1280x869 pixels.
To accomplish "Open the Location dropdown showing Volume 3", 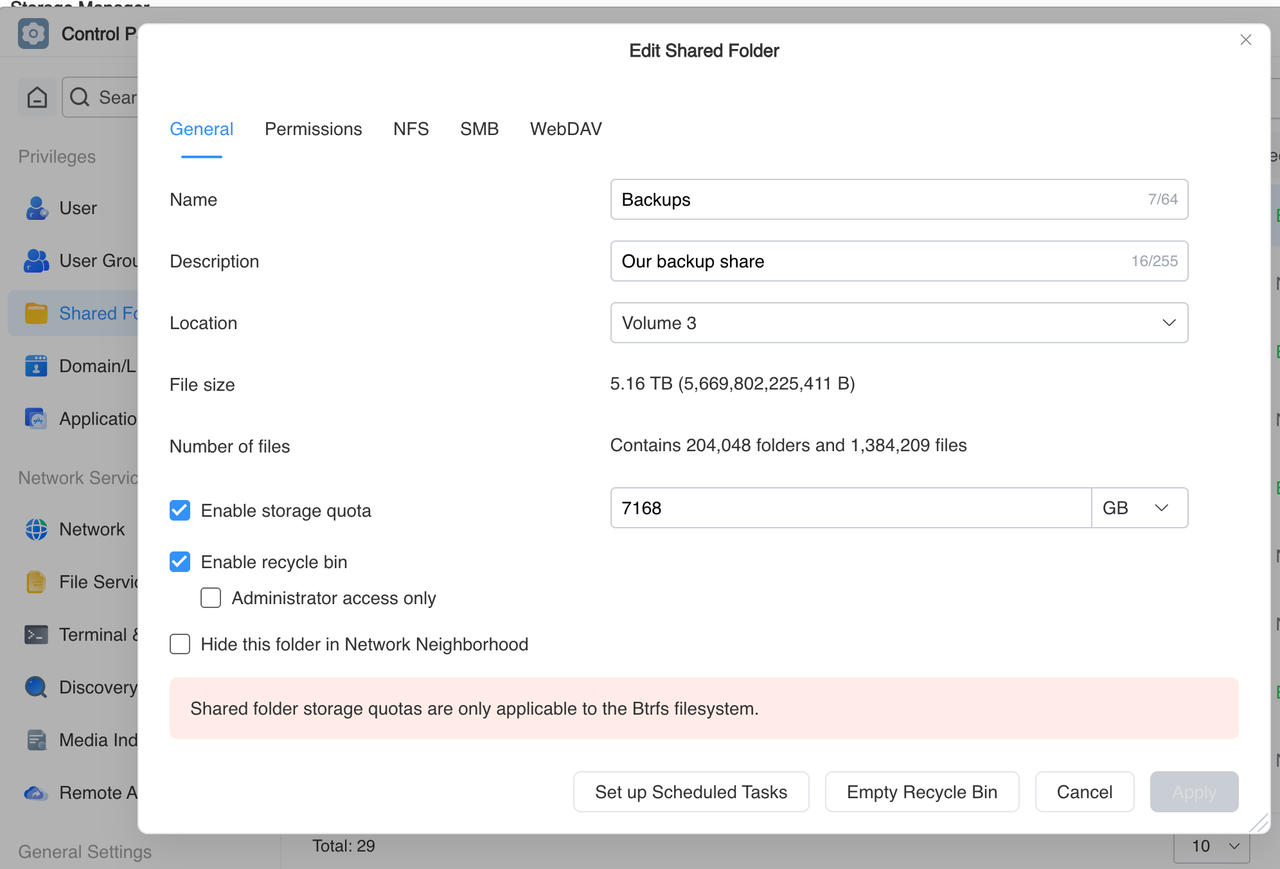I will click(899, 323).
